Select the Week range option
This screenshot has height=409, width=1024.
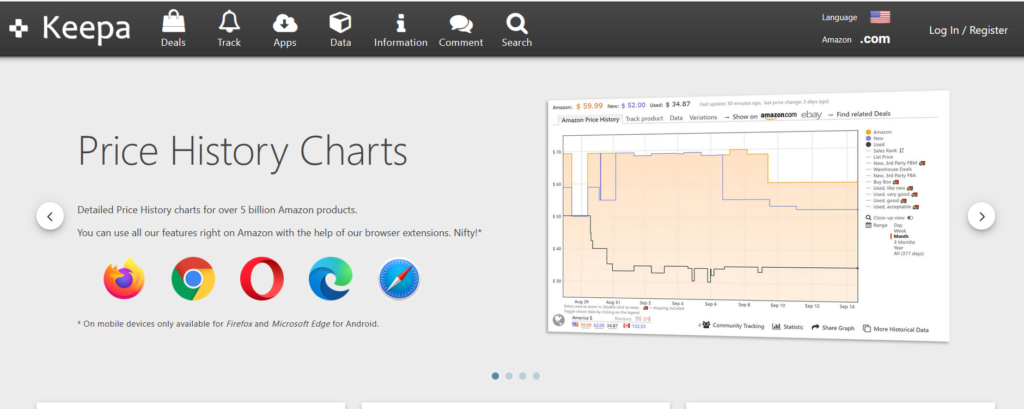[900, 231]
